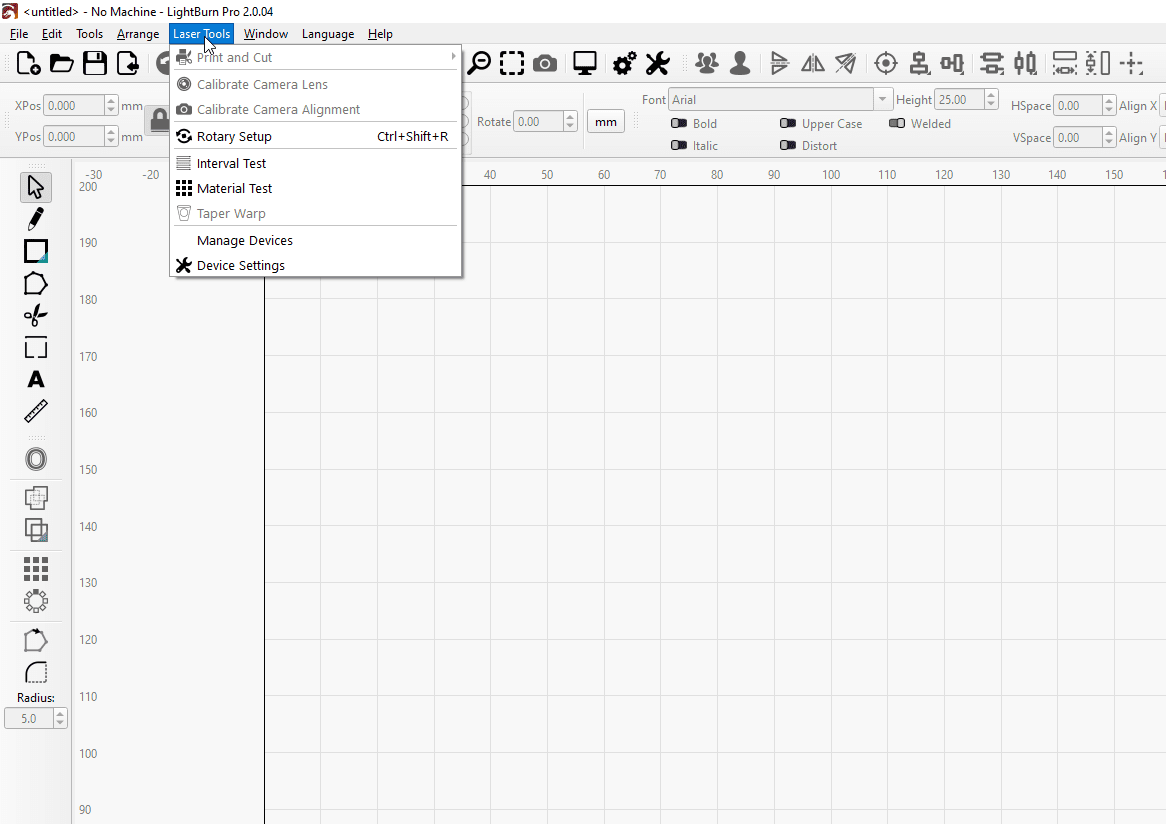Image resolution: width=1166 pixels, height=824 pixels.
Task: Click the YPos spinner arrows
Action: (x=111, y=137)
